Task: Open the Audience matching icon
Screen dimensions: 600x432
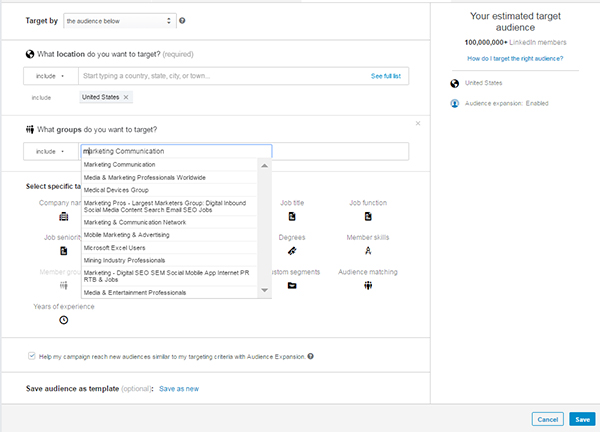Action: [x=368, y=285]
